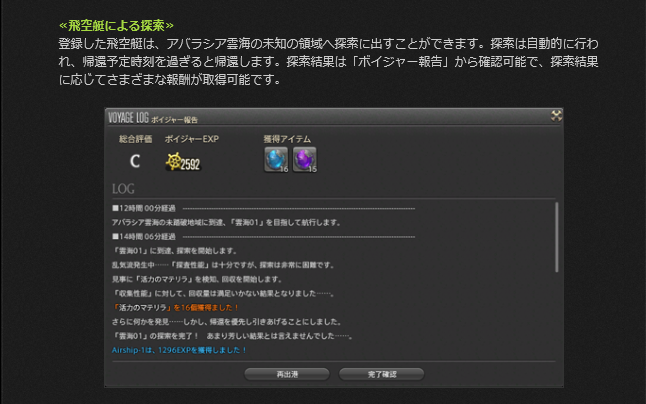646x404 pixels.
Task: Click the blue Airship-1 1296EXP line
Action: [x=179, y=350]
